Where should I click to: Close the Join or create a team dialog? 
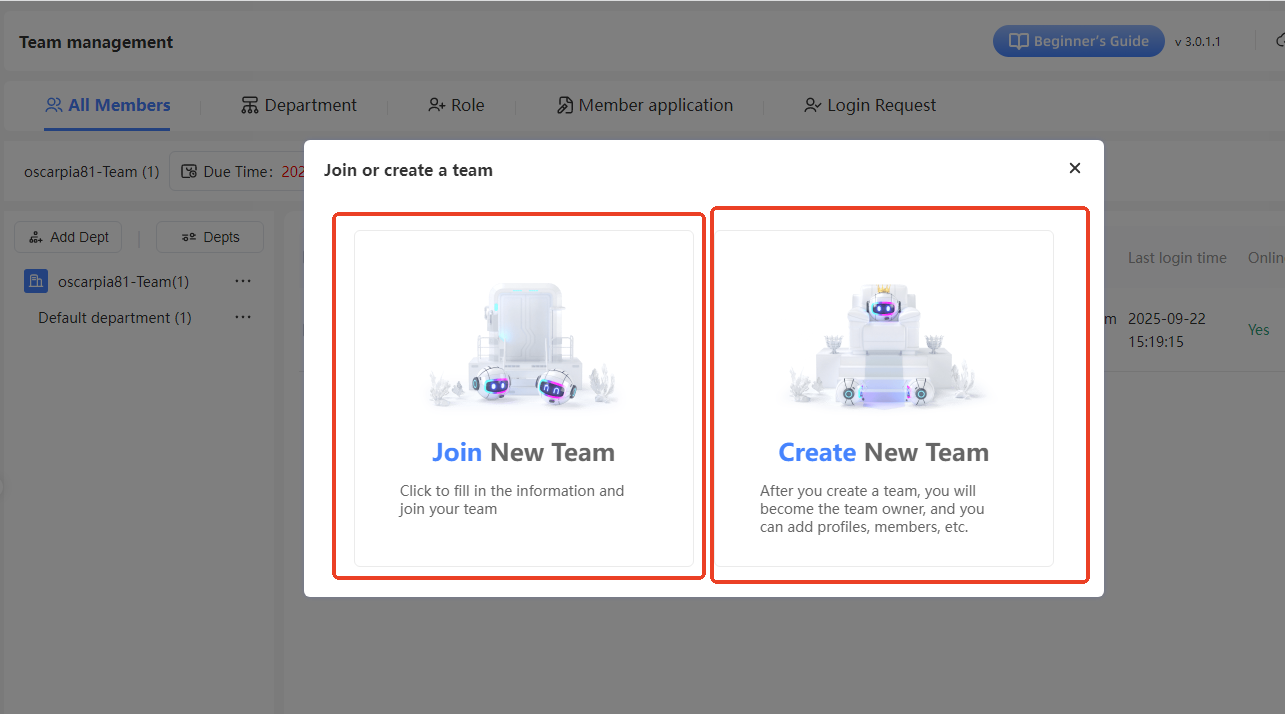(x=1075, y=168)
